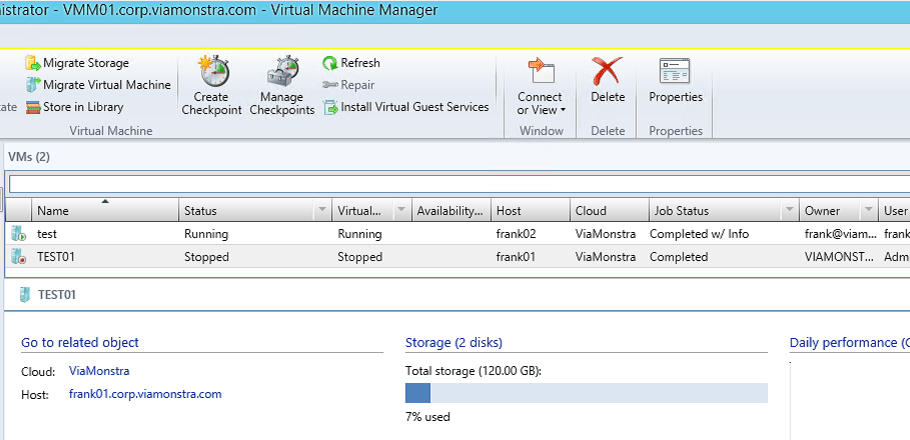Open the Job Status column filter dropdown
Screen dimensions: 910x440
pos(790,211)
